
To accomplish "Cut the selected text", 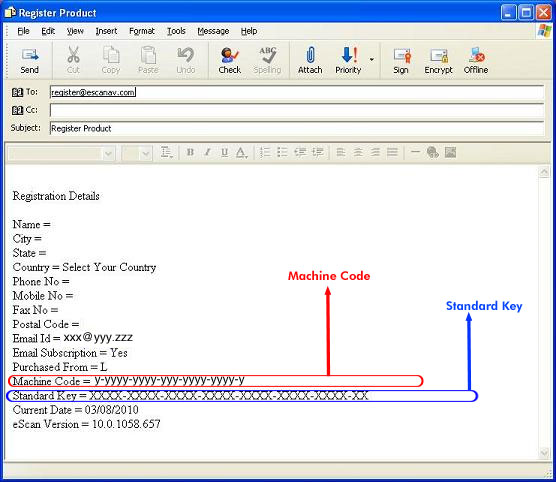I will (73, 60).
